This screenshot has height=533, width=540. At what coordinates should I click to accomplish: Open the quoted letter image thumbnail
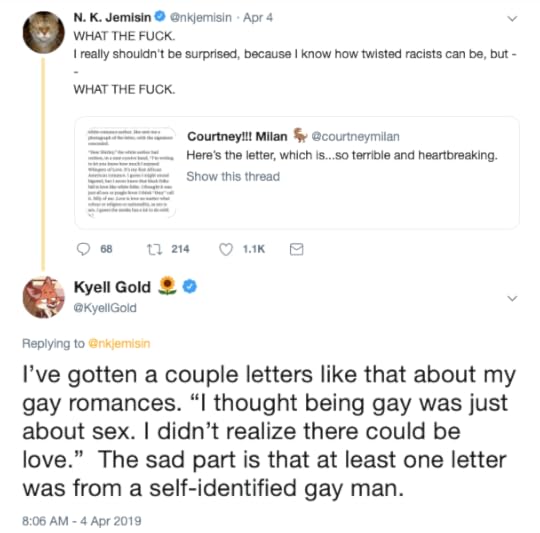point(131,173)
